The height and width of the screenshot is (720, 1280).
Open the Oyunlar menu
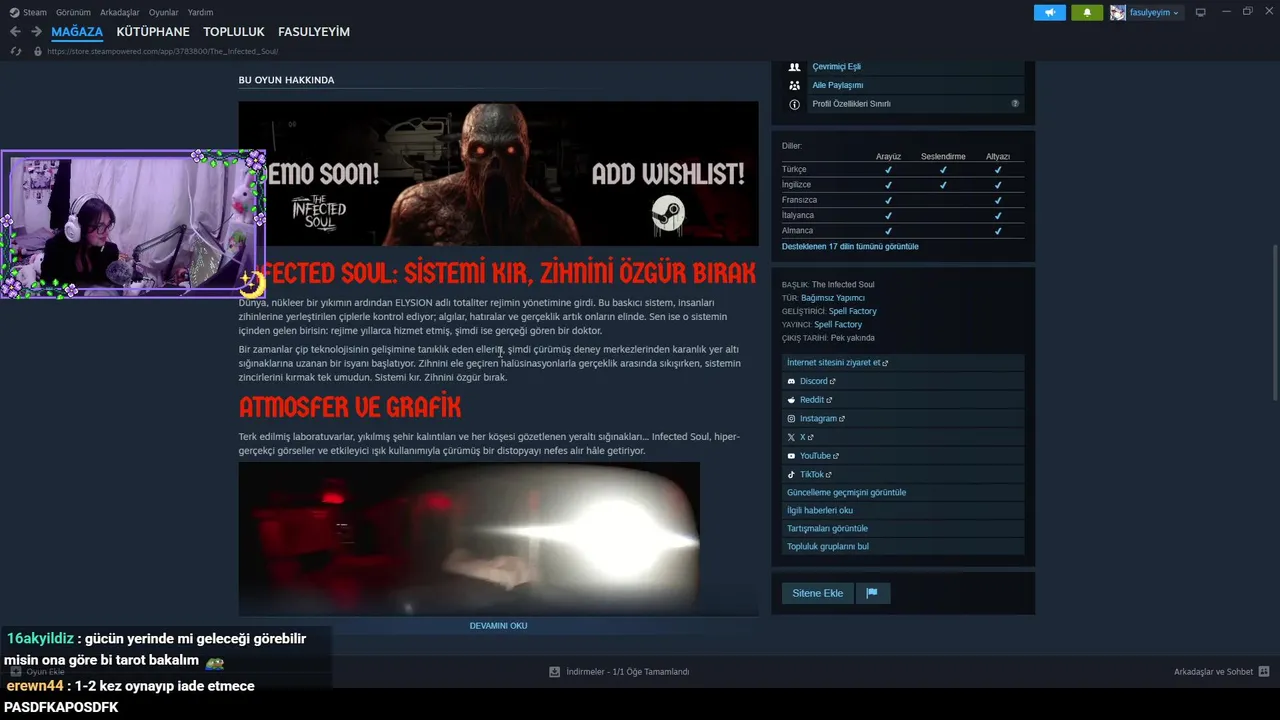163,13
